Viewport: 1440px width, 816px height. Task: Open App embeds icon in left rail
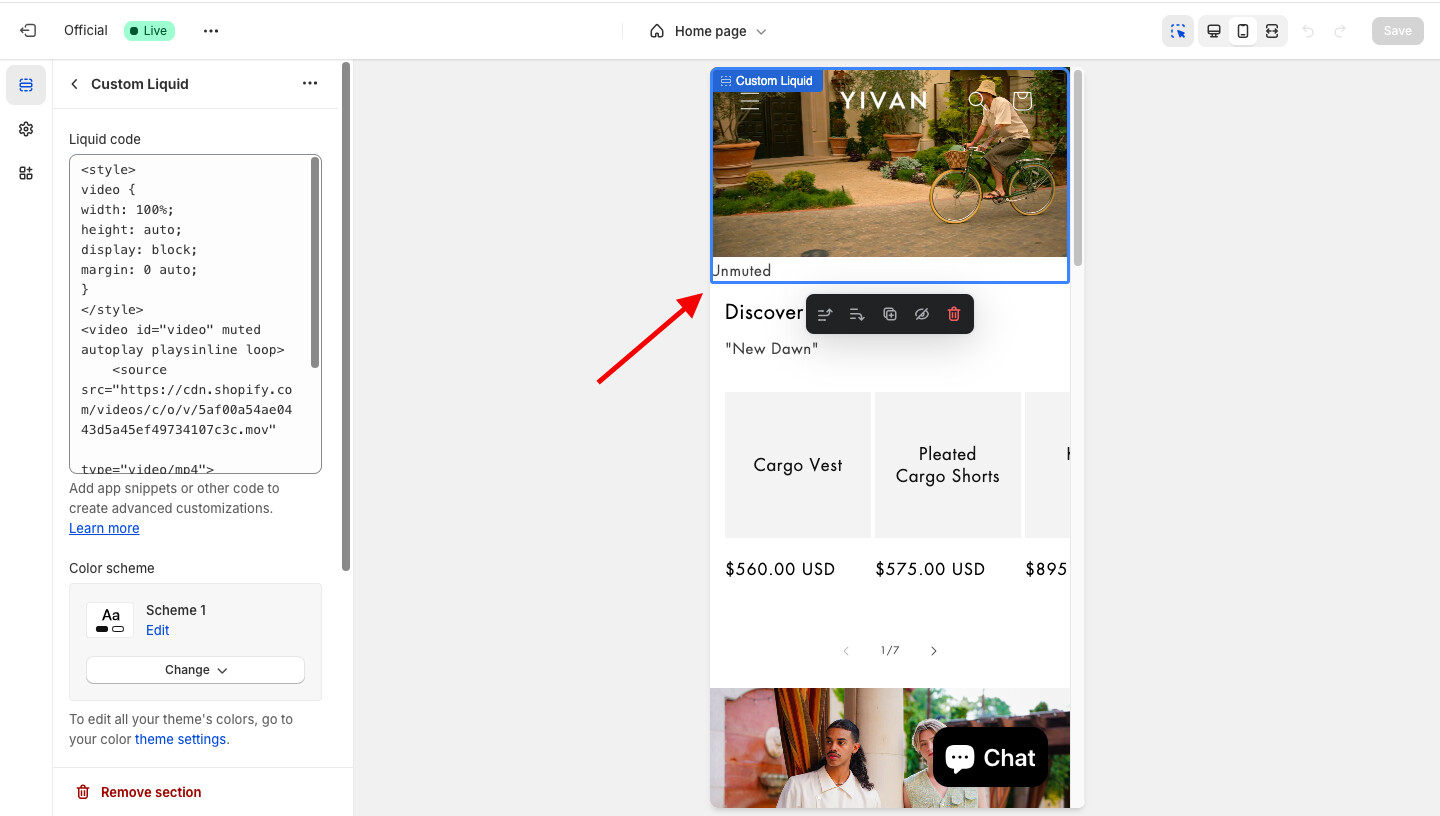pyautogui.click(x=26, y=173)
